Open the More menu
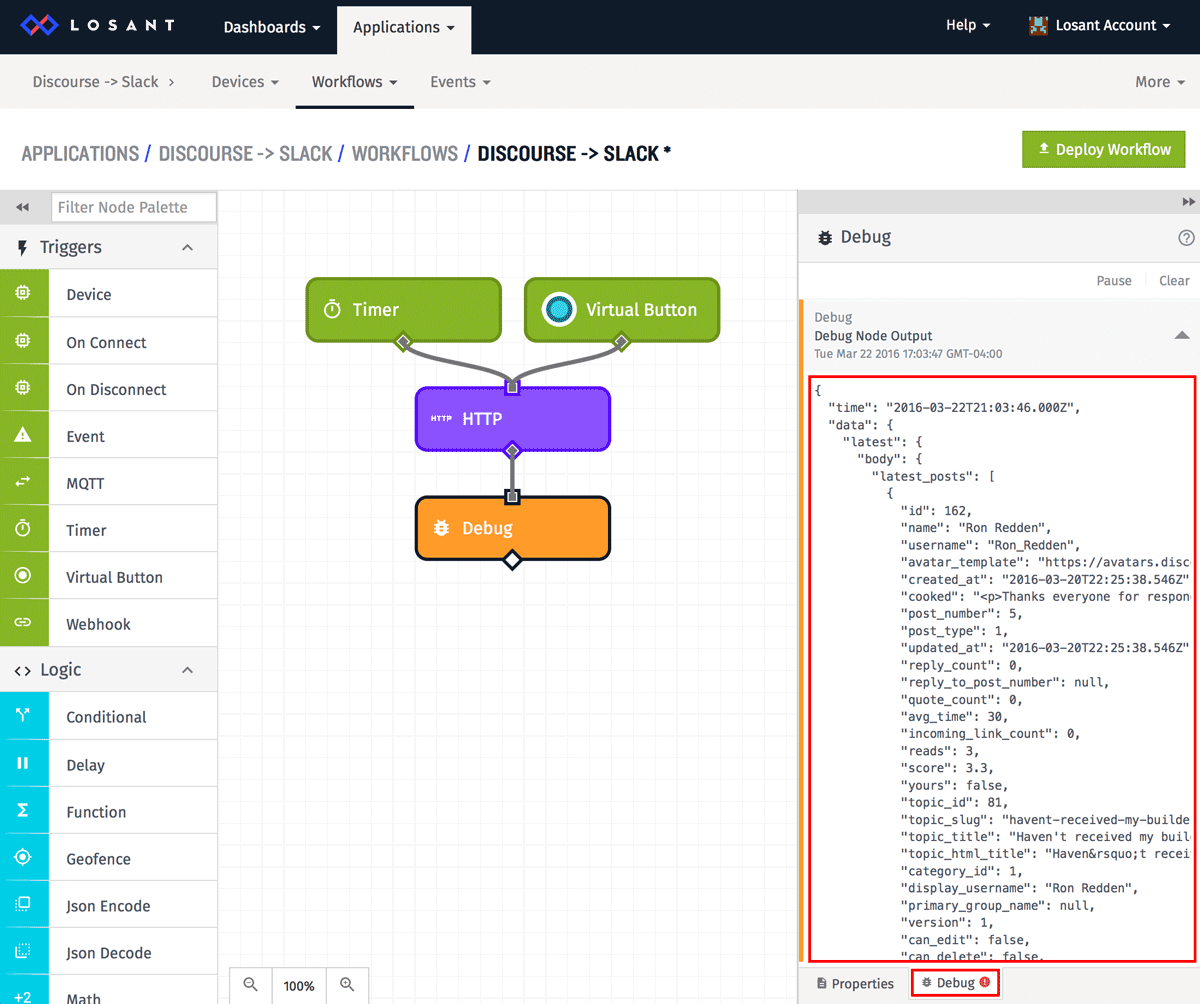Image resolution: width=1200 pixels, height=1004 pixels. point(1159,82)
